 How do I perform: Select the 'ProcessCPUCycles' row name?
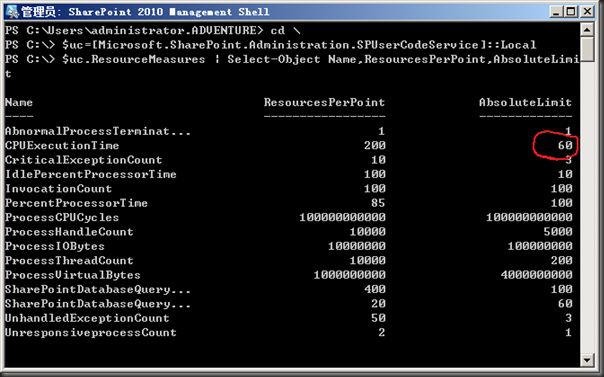pyautogui.click(x=62, y=218)
